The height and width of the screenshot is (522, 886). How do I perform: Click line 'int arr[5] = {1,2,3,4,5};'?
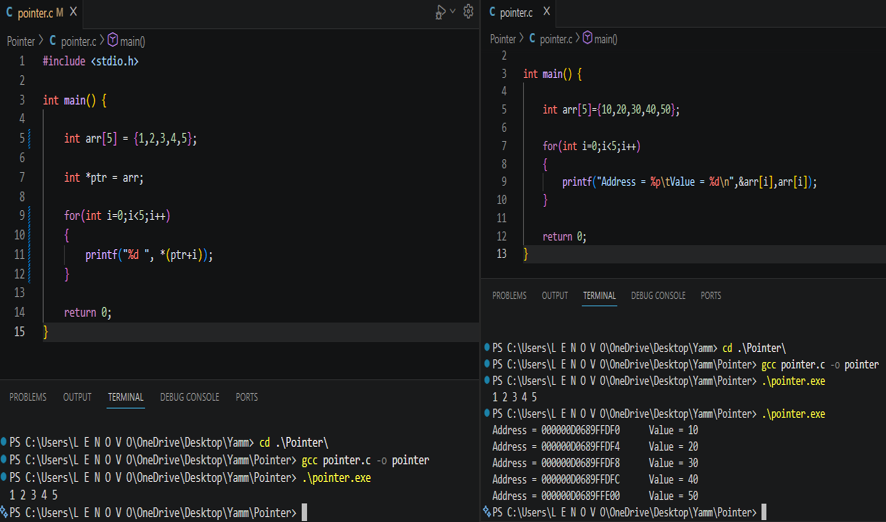tap(131, 138)
